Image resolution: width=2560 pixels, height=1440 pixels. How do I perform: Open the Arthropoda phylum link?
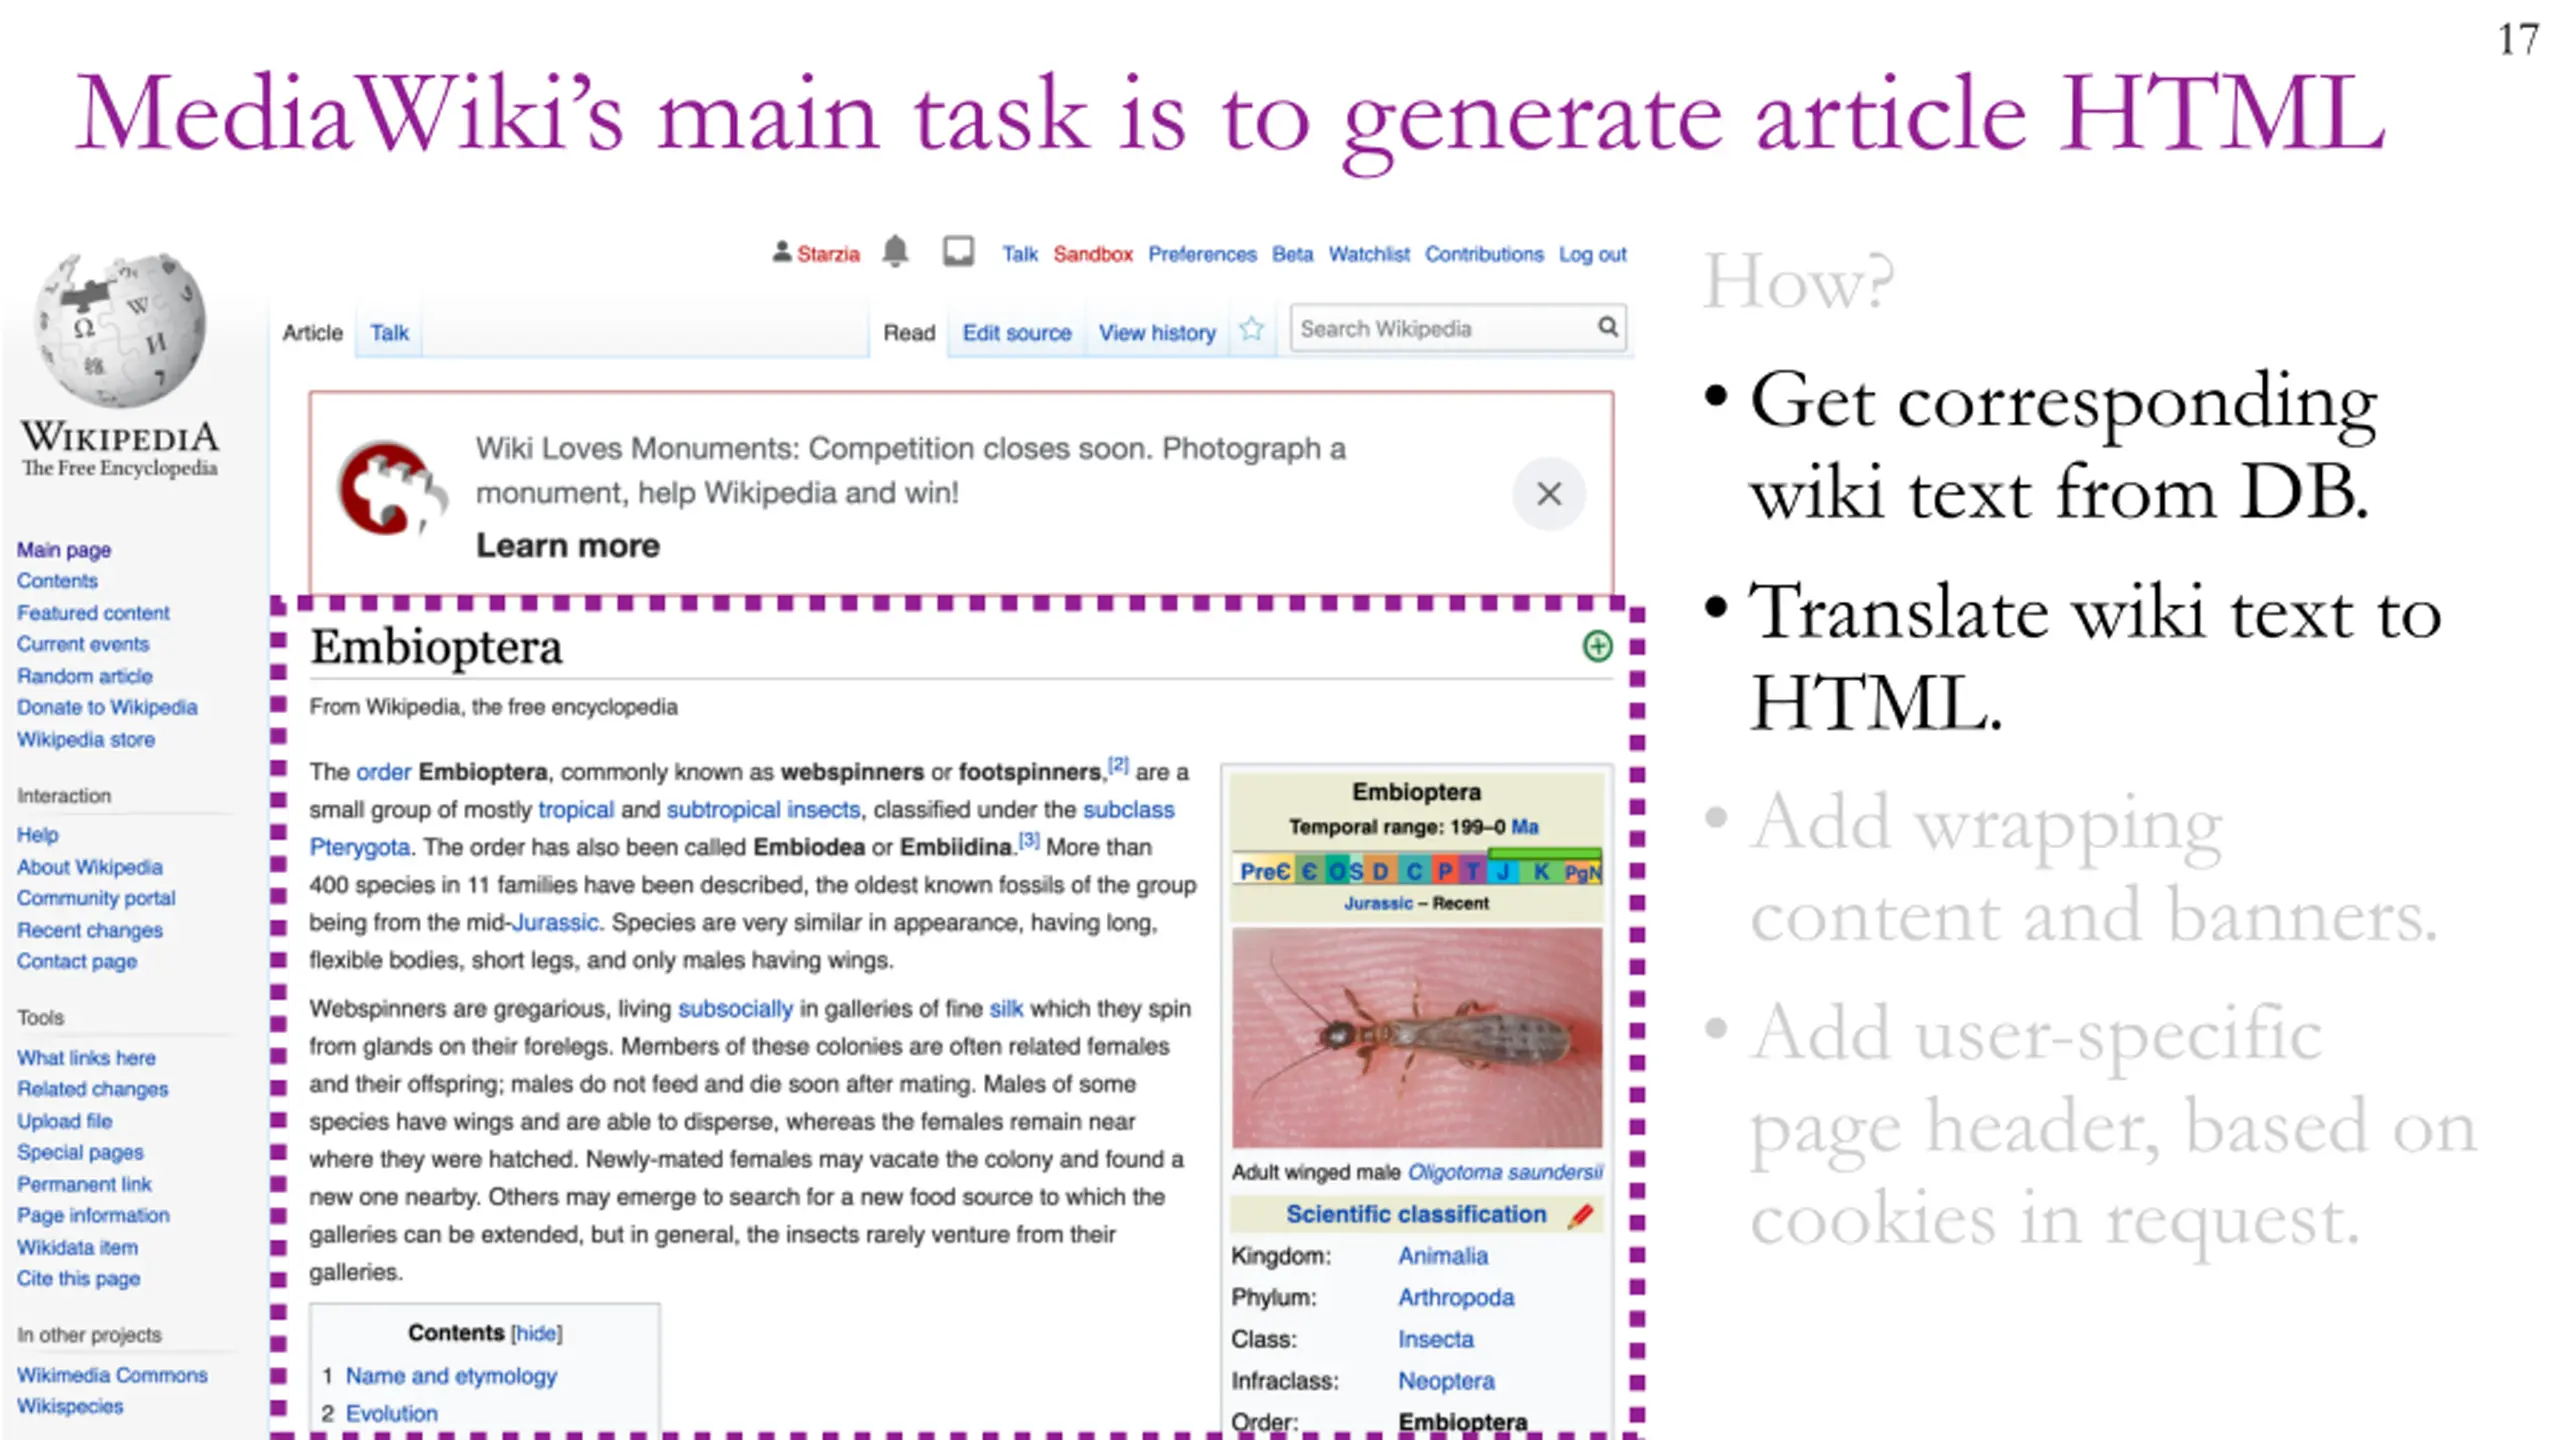(1456, 1298)
